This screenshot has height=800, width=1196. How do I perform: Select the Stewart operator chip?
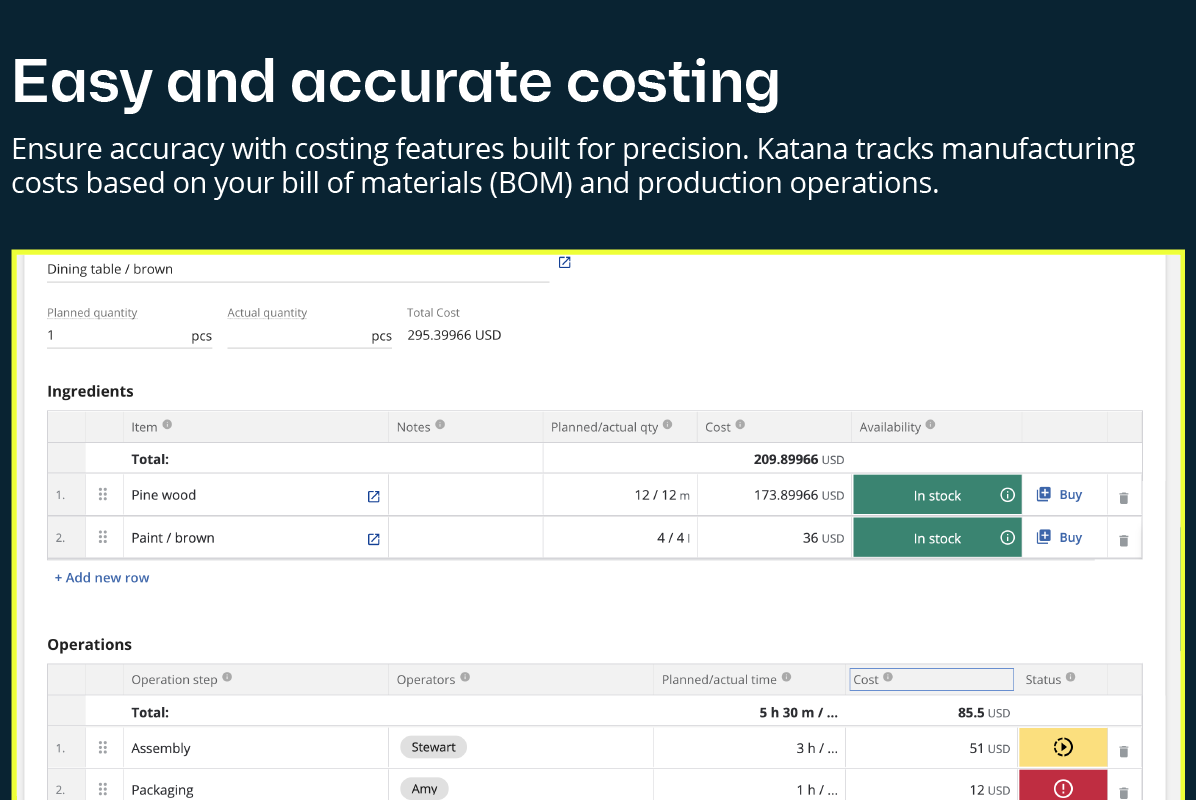433,747
